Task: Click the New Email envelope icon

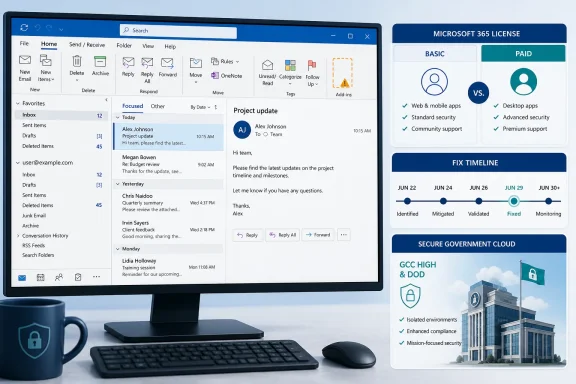Action: [x=25, y=60]
